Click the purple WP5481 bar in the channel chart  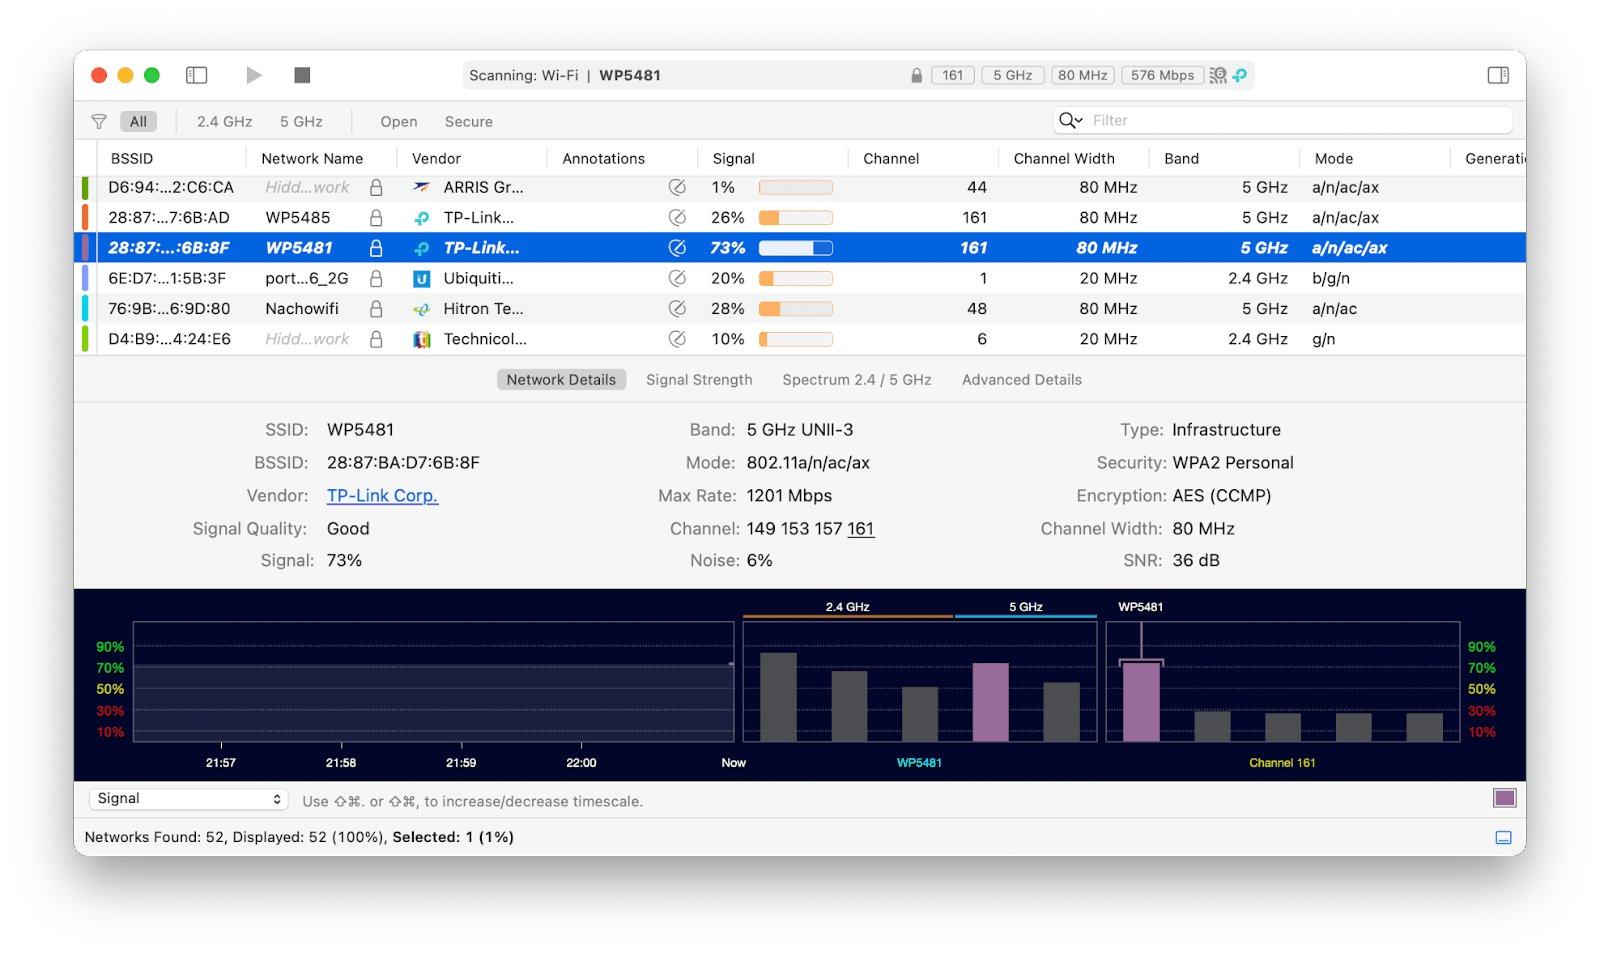point(1141,702)
